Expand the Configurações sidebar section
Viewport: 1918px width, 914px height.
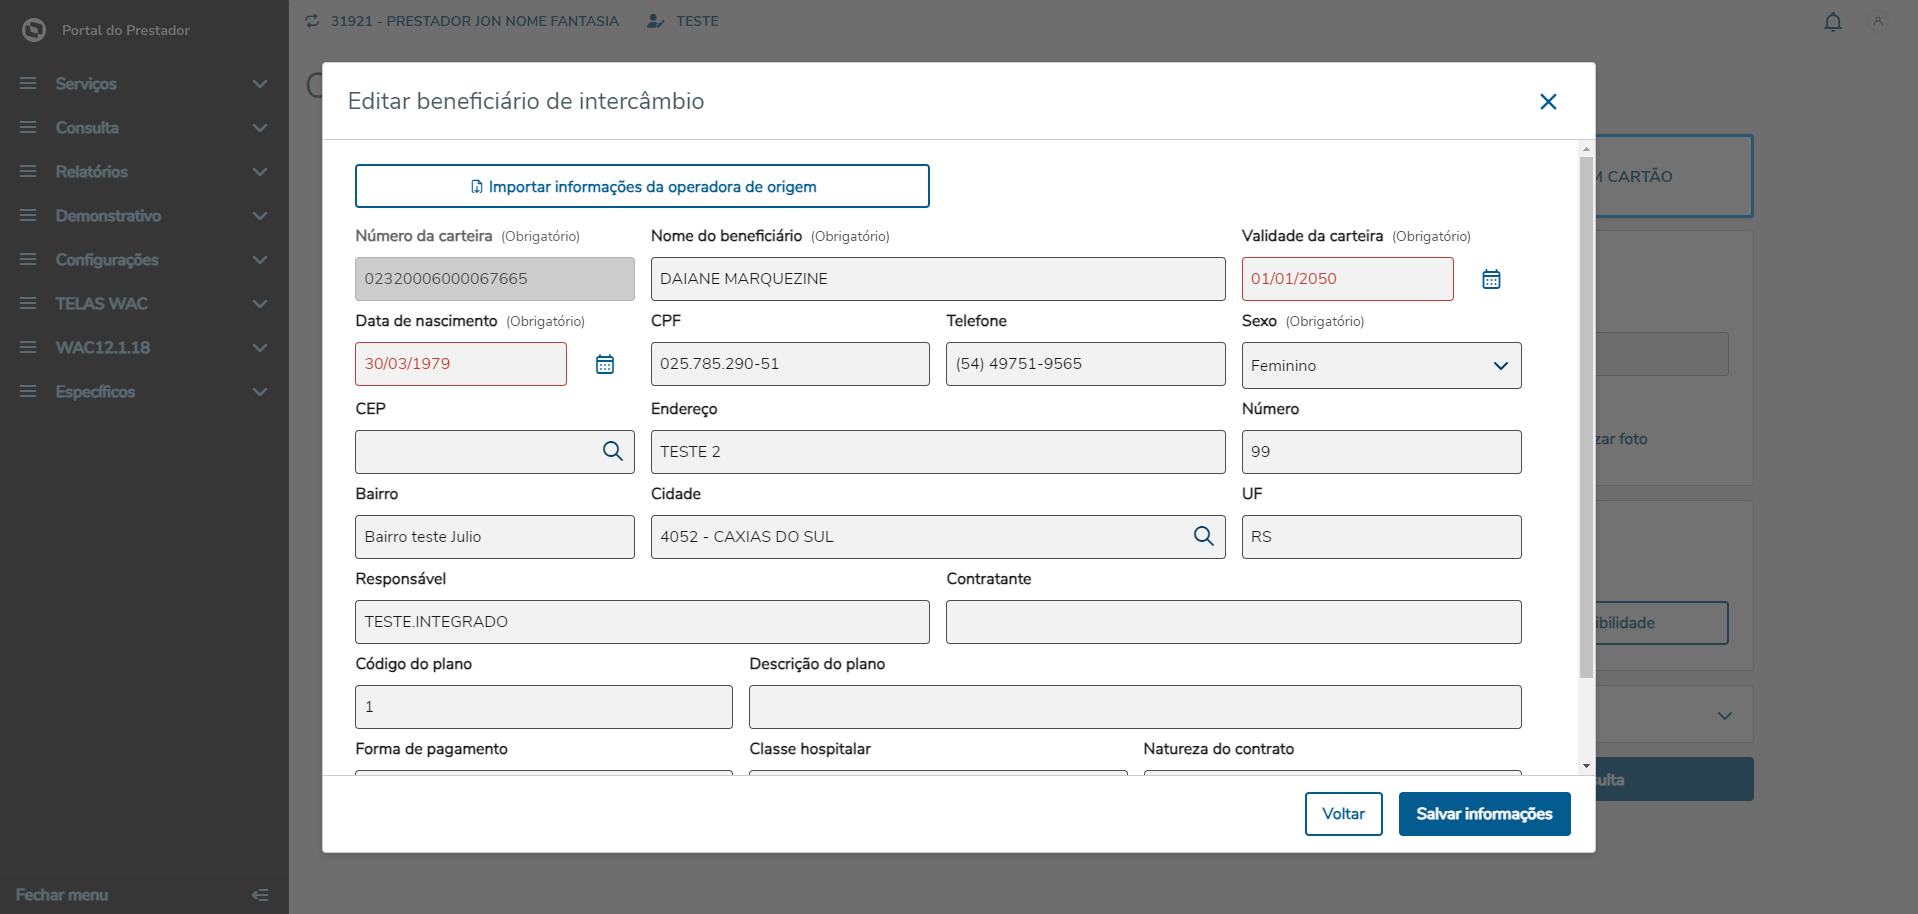tap(144, 260)
